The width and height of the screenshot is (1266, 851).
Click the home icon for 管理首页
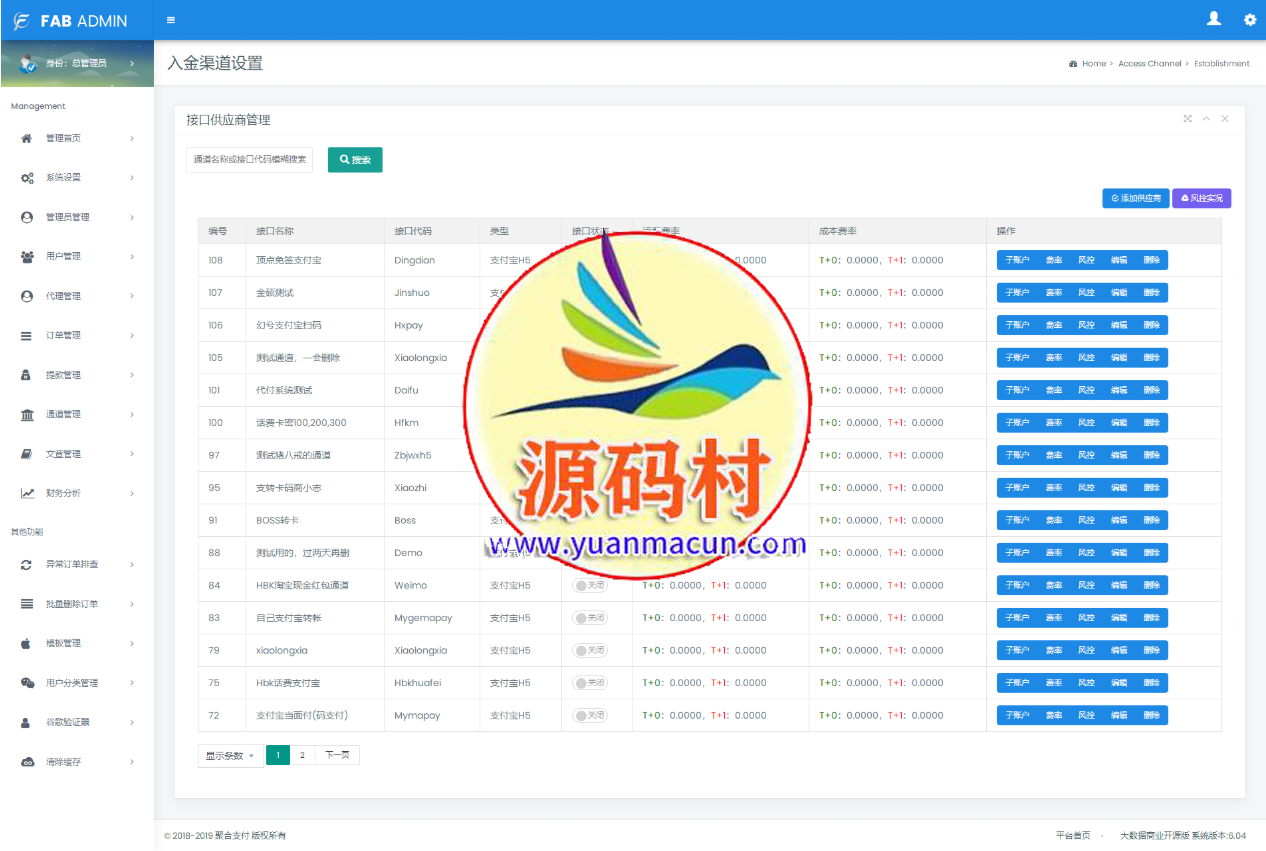[27, 138]
